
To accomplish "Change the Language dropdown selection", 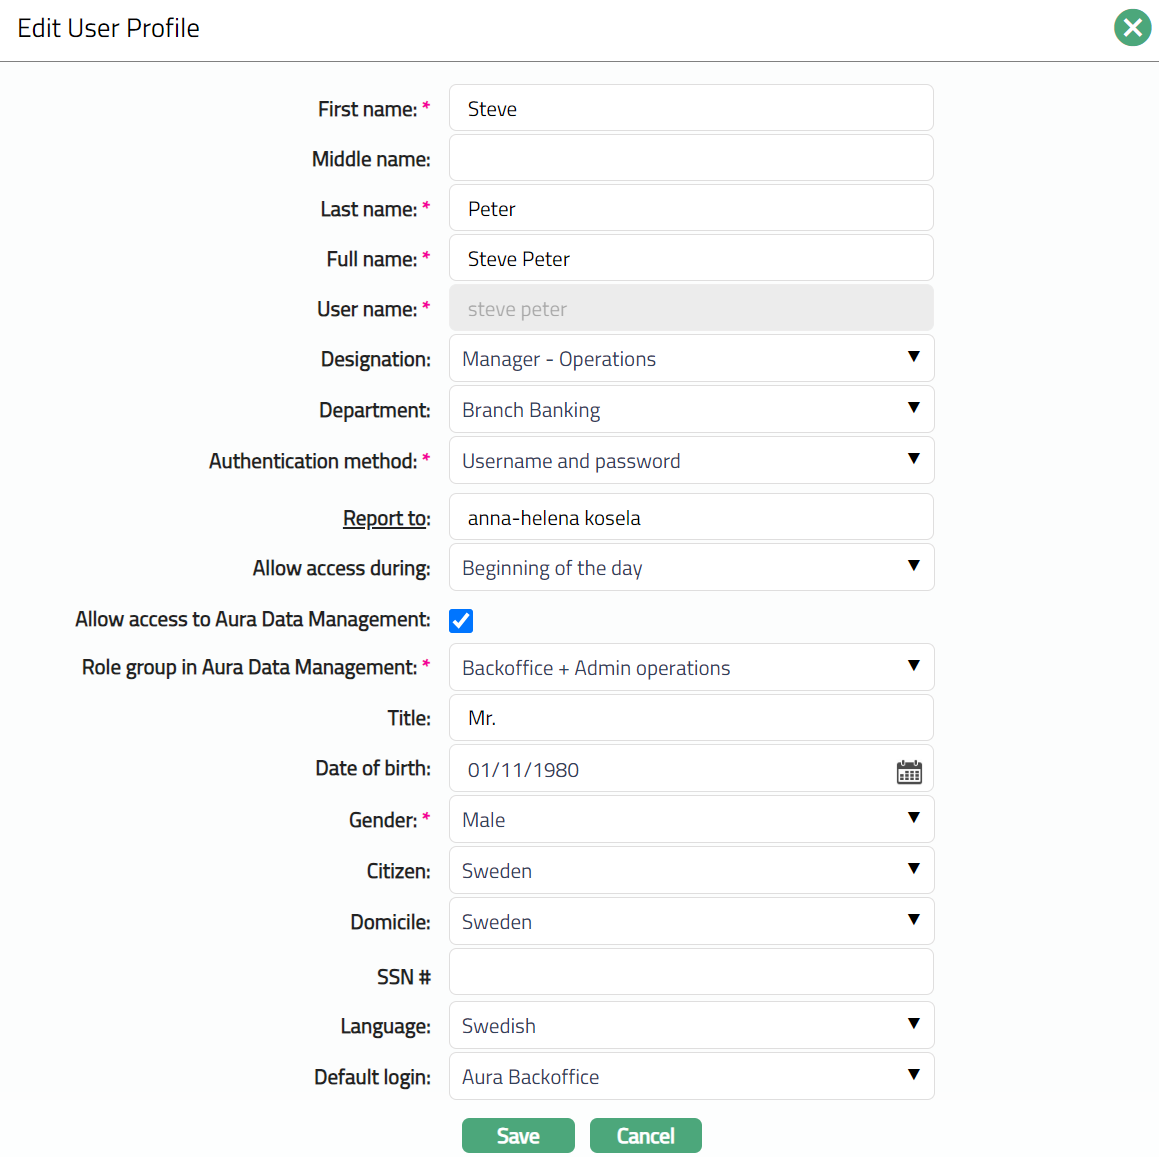I will 691,1026.
